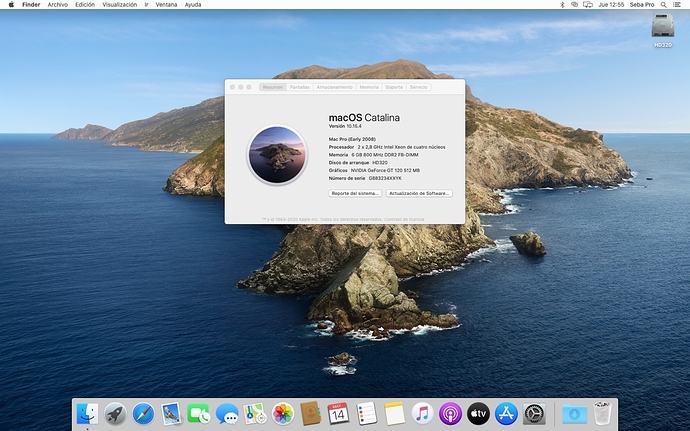Screen dimensions: 690x431
Task: Open Reminders list icon in Dock
Action: (x=367, y=414)
